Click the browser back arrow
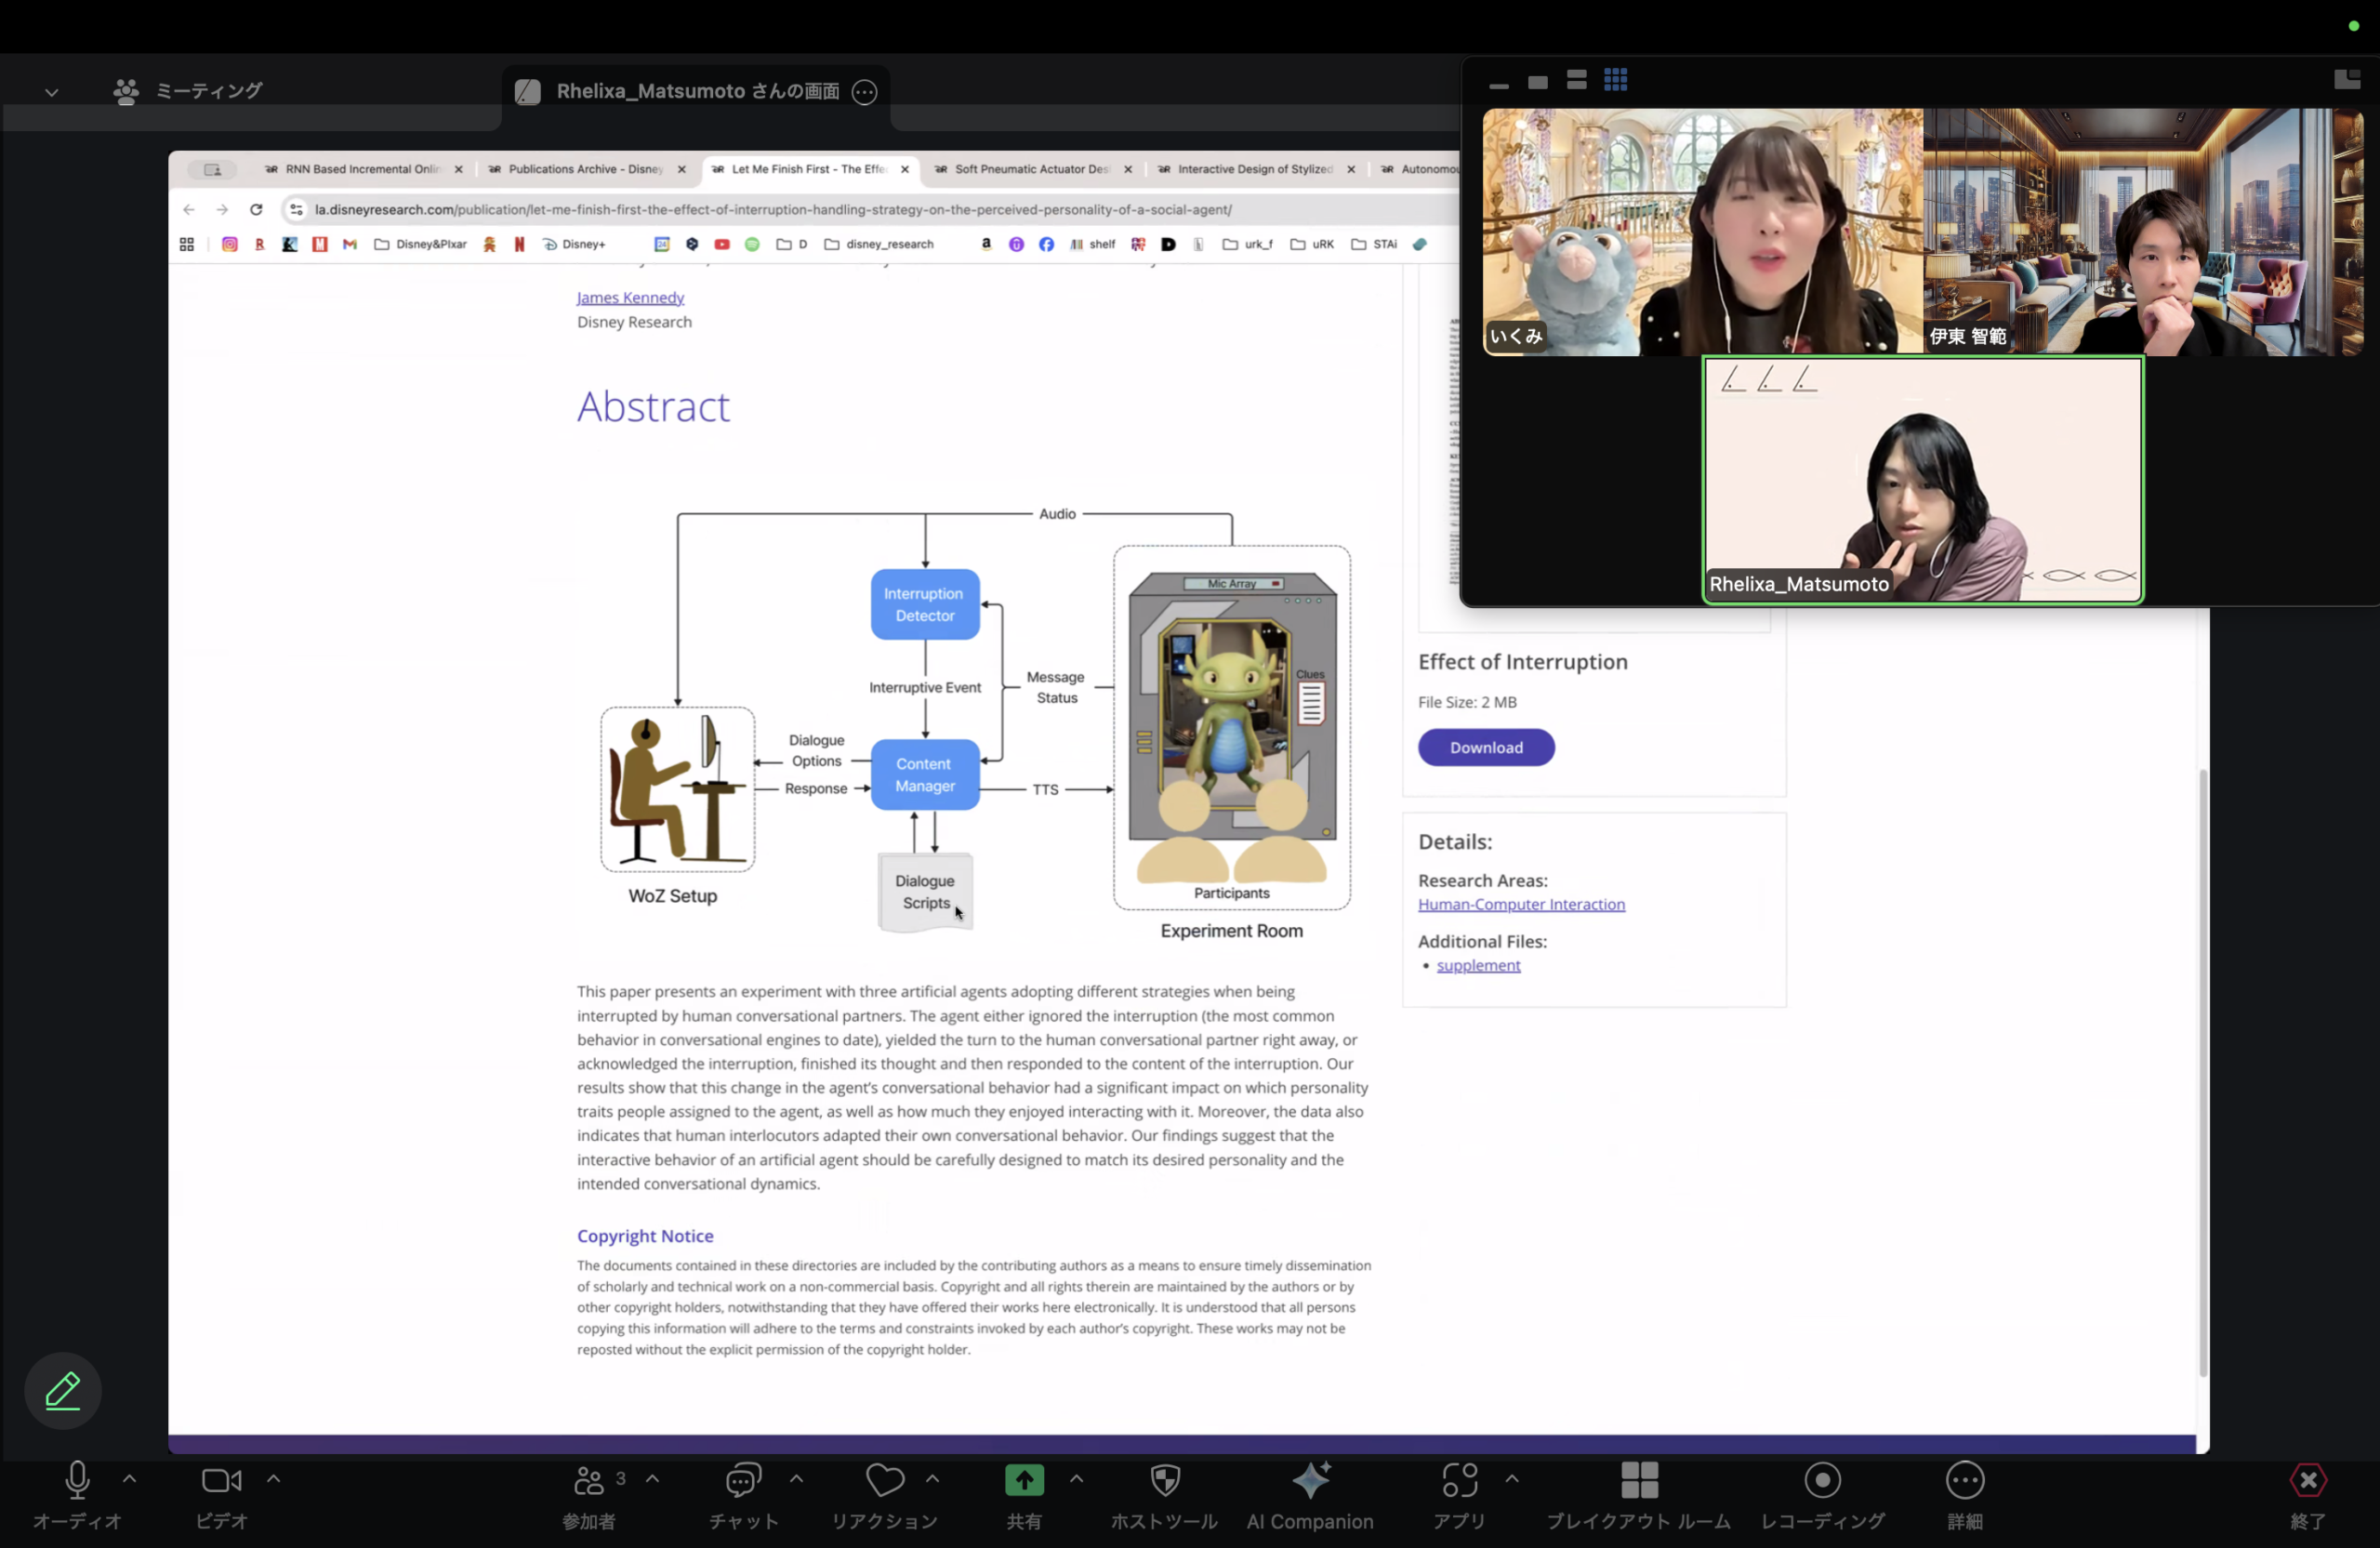2380x1548 pixels. [x=189, y=209]
